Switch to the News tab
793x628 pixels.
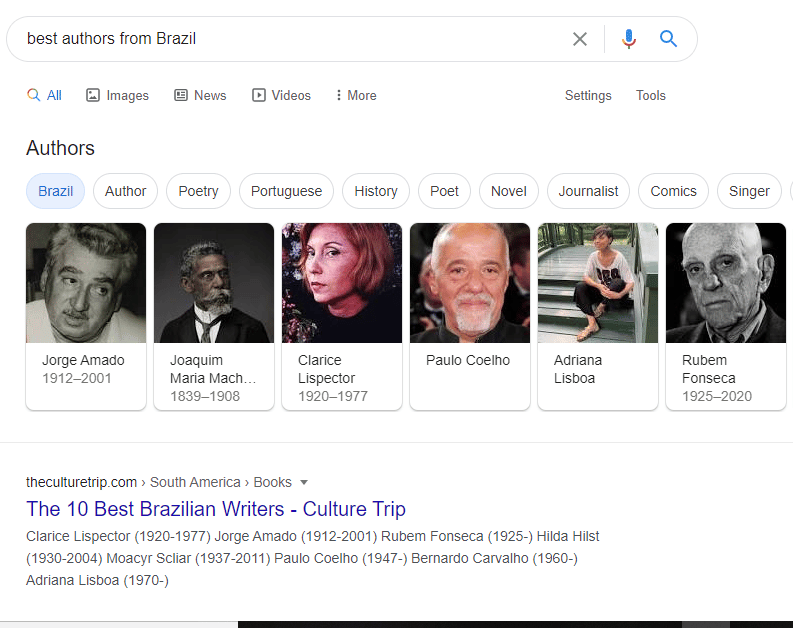[x=200, y=96]
